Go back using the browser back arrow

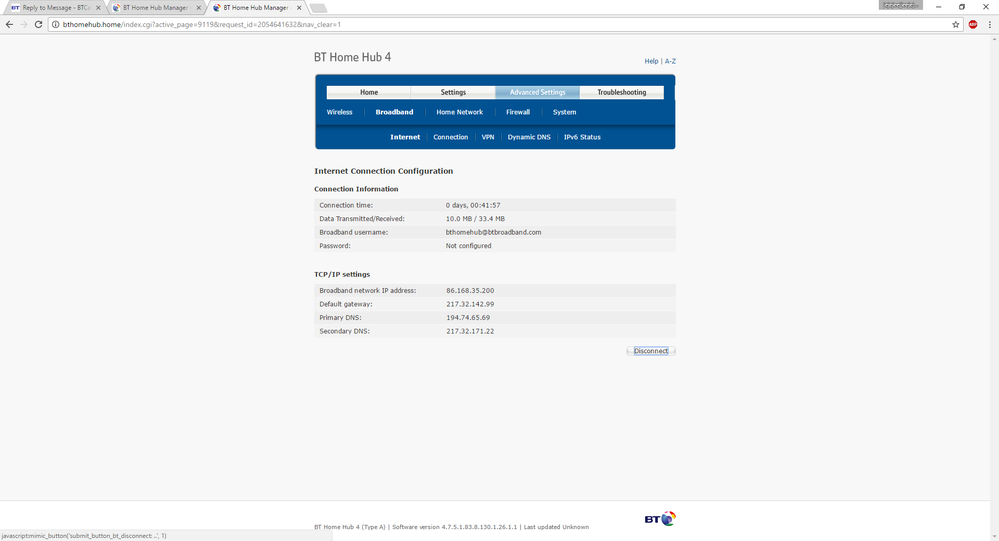coord(9,24)
